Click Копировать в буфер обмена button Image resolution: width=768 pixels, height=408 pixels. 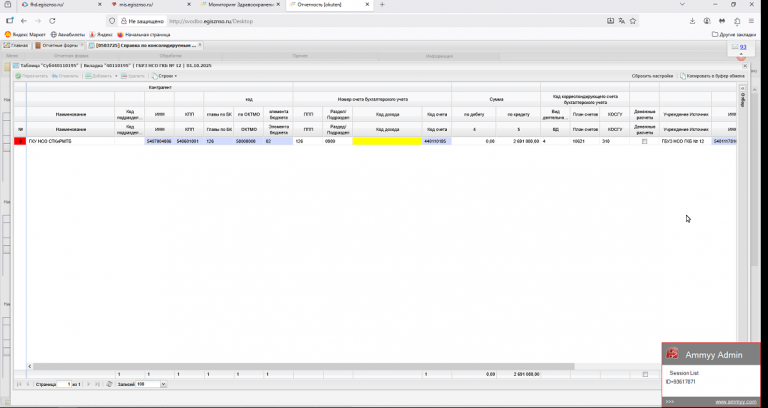click(x=712, y=76)
